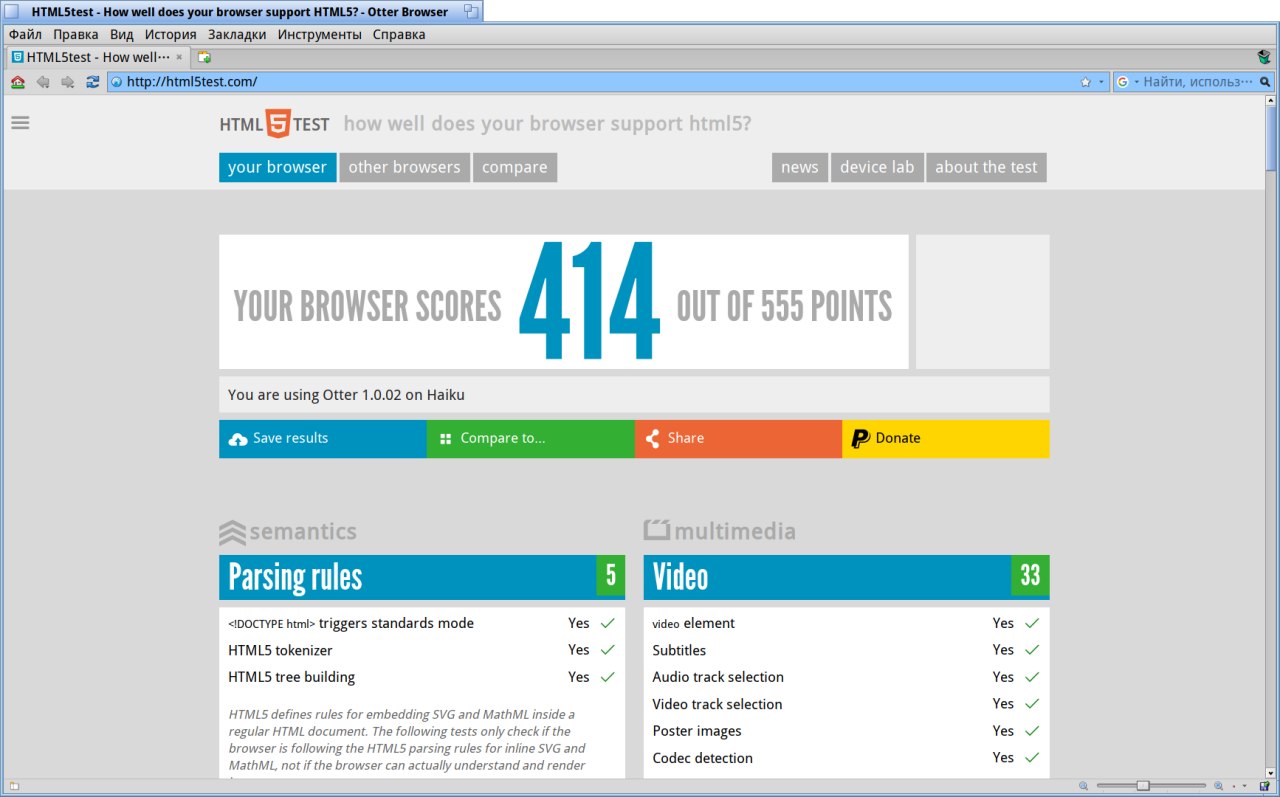
Task: Open the status bar dropdown arrow near zoom
Action: [1245, 786]
